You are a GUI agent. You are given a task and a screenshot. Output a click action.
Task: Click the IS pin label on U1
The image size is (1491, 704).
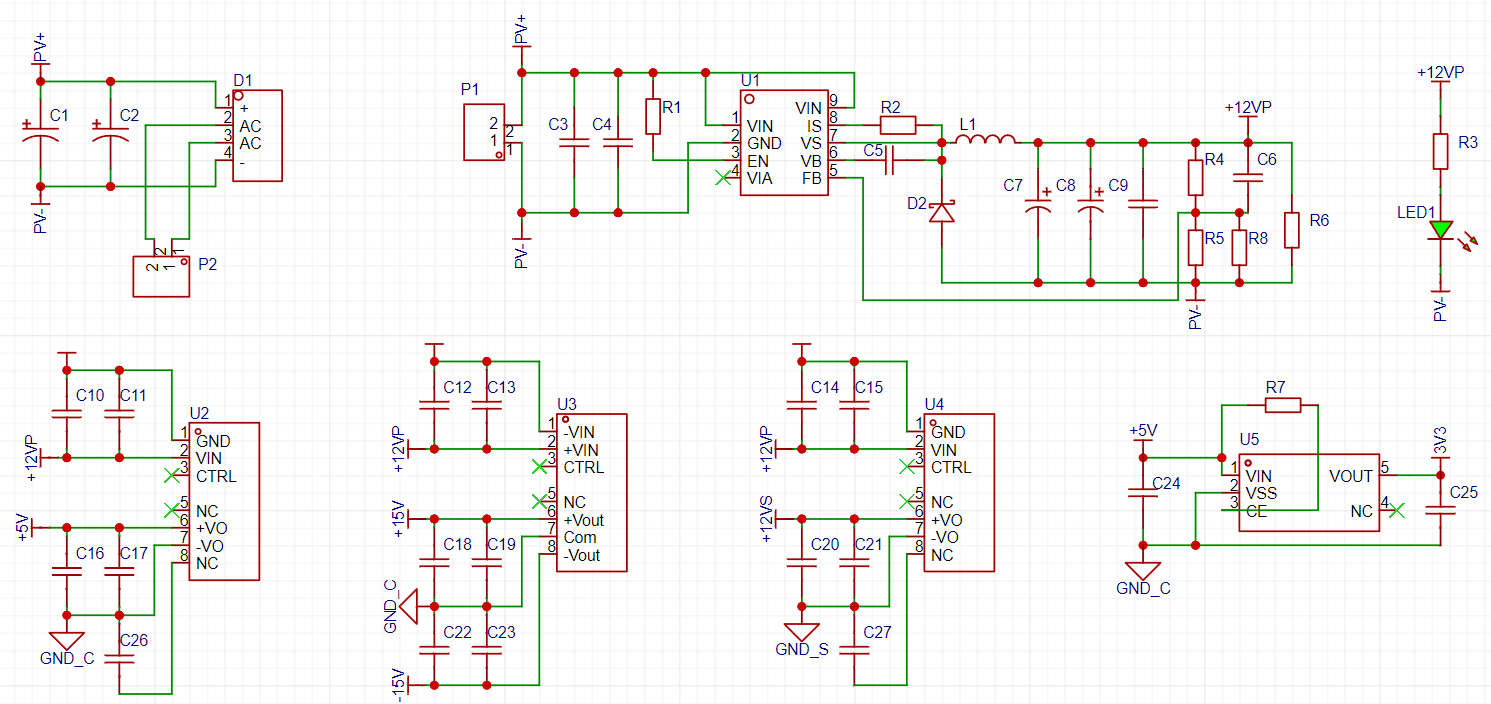click(815, 125)
